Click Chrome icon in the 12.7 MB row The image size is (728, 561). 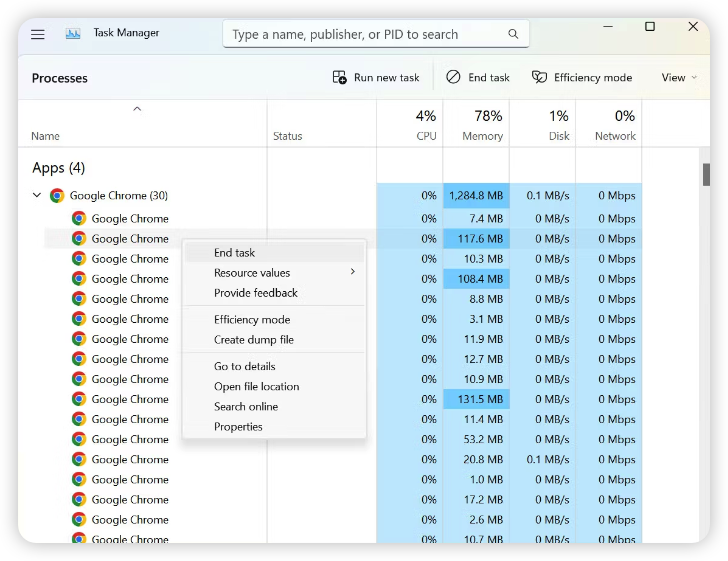[x=79, y=359]
